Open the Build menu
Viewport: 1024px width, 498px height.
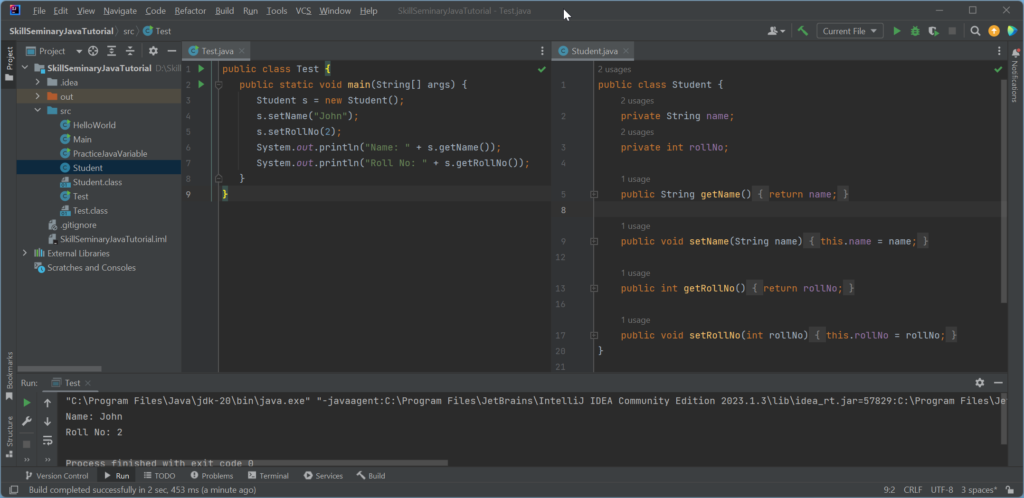tap(225, 11)
